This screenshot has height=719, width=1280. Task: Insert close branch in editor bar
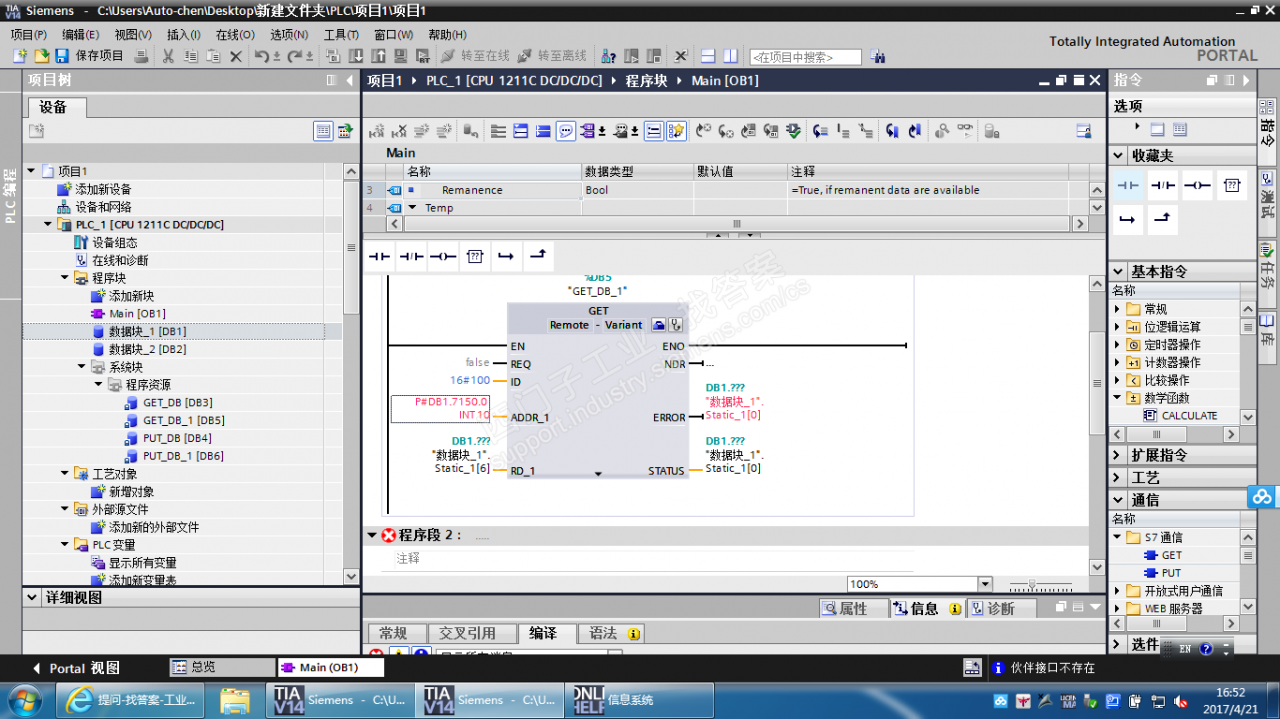(538, 257)
